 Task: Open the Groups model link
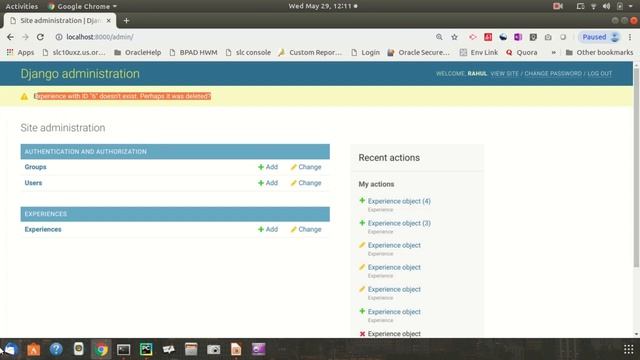coord(36,167)
